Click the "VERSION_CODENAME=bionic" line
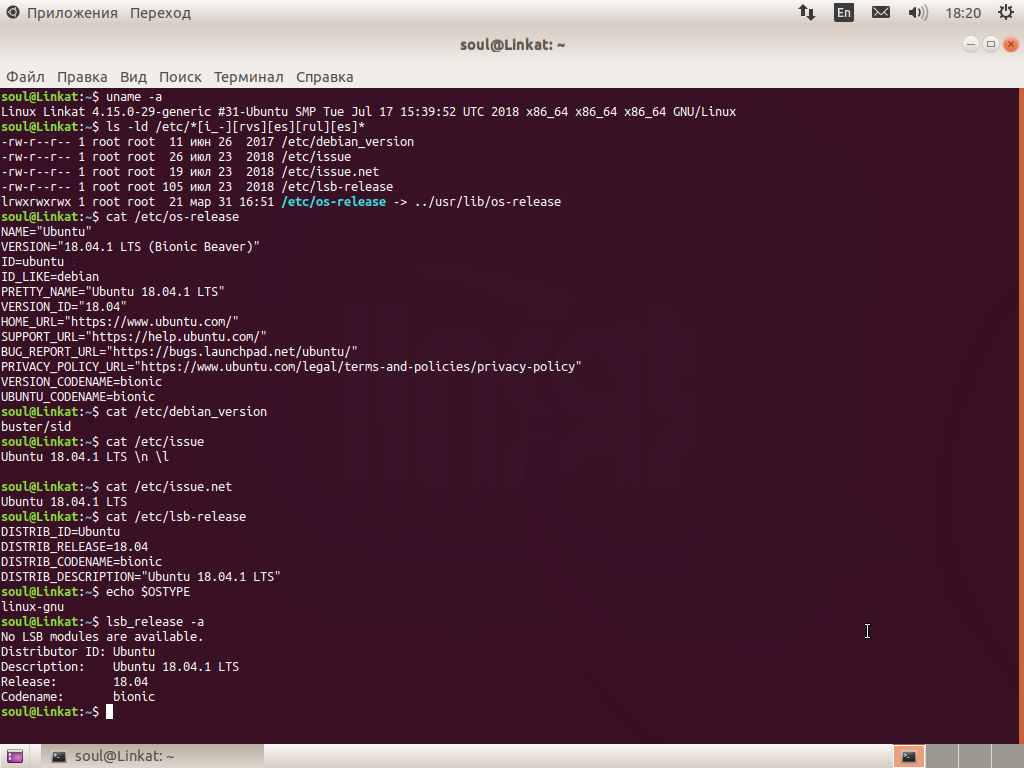The image size is (1024, 768). tap(82, 382)
